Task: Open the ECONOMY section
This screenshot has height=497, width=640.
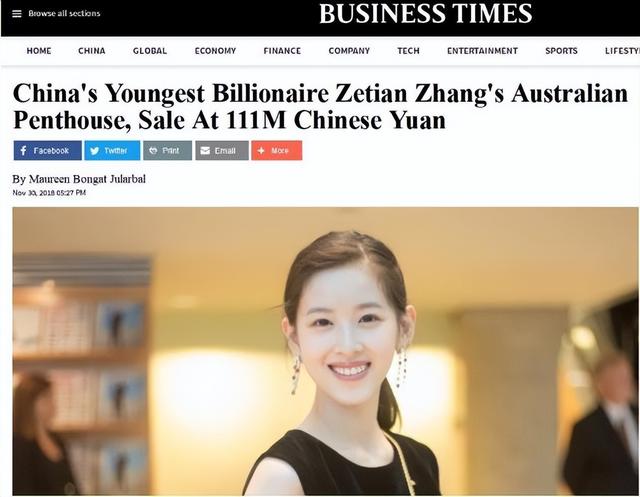Action: [215, 51]
